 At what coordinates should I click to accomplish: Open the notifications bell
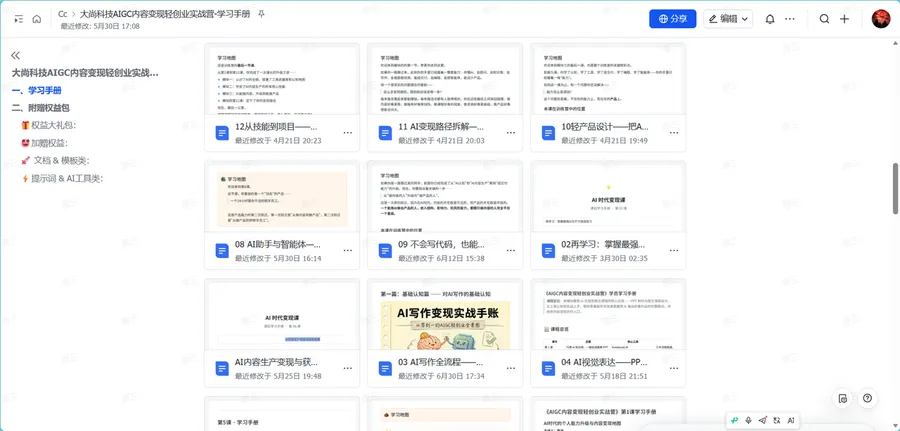pos(770,19)
